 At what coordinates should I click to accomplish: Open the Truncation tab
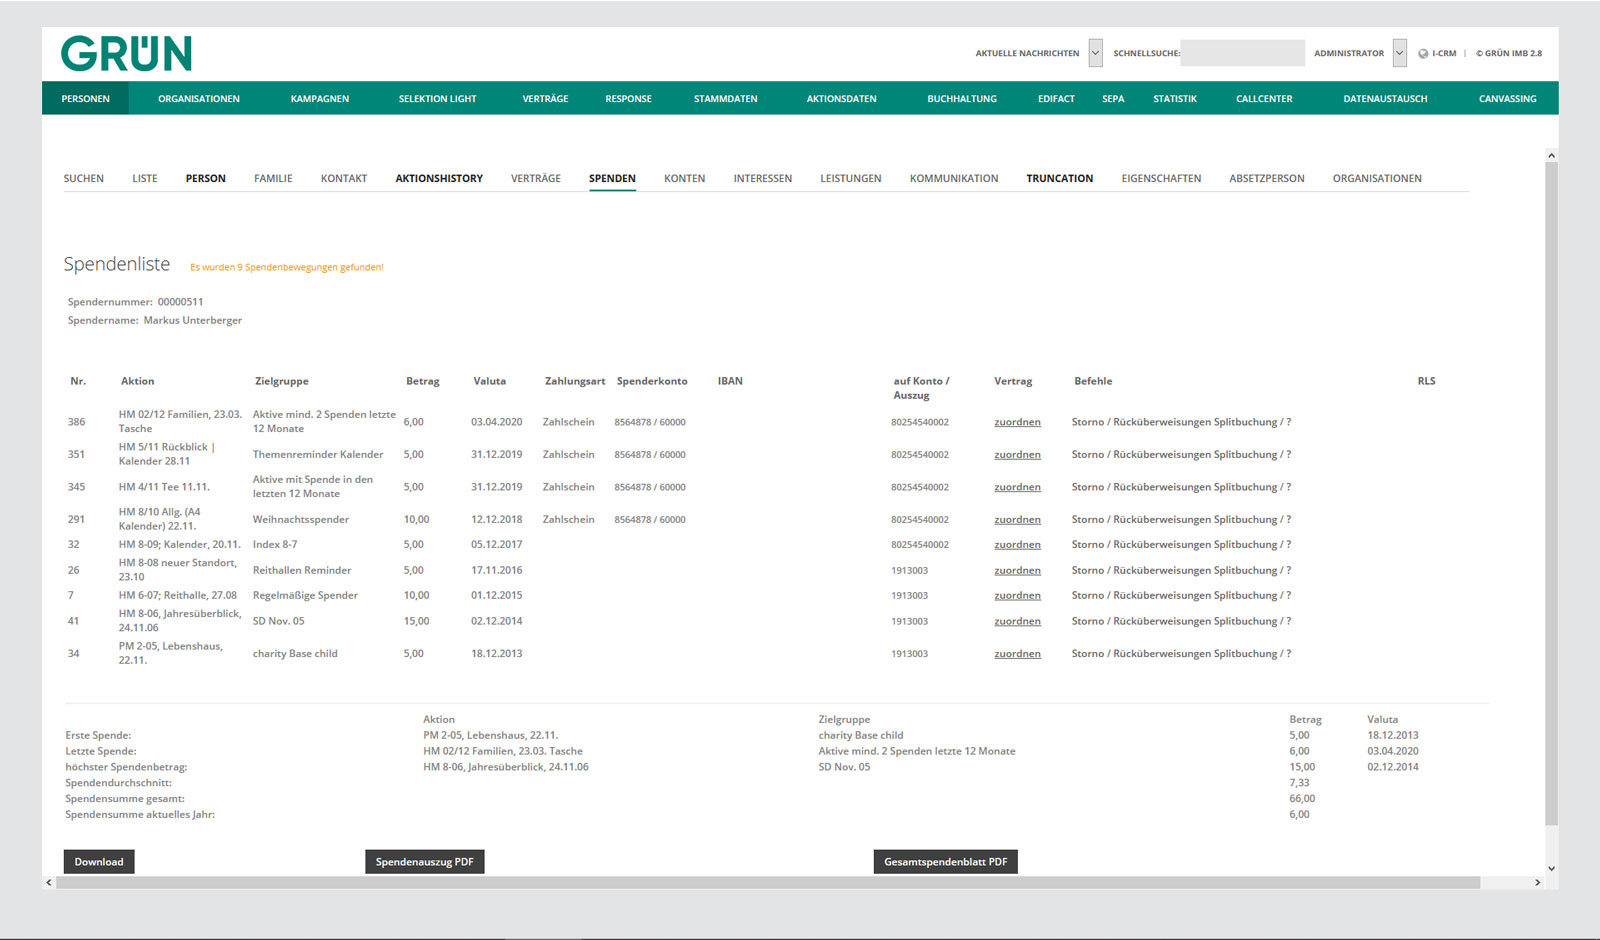(x=1060, y=179)
